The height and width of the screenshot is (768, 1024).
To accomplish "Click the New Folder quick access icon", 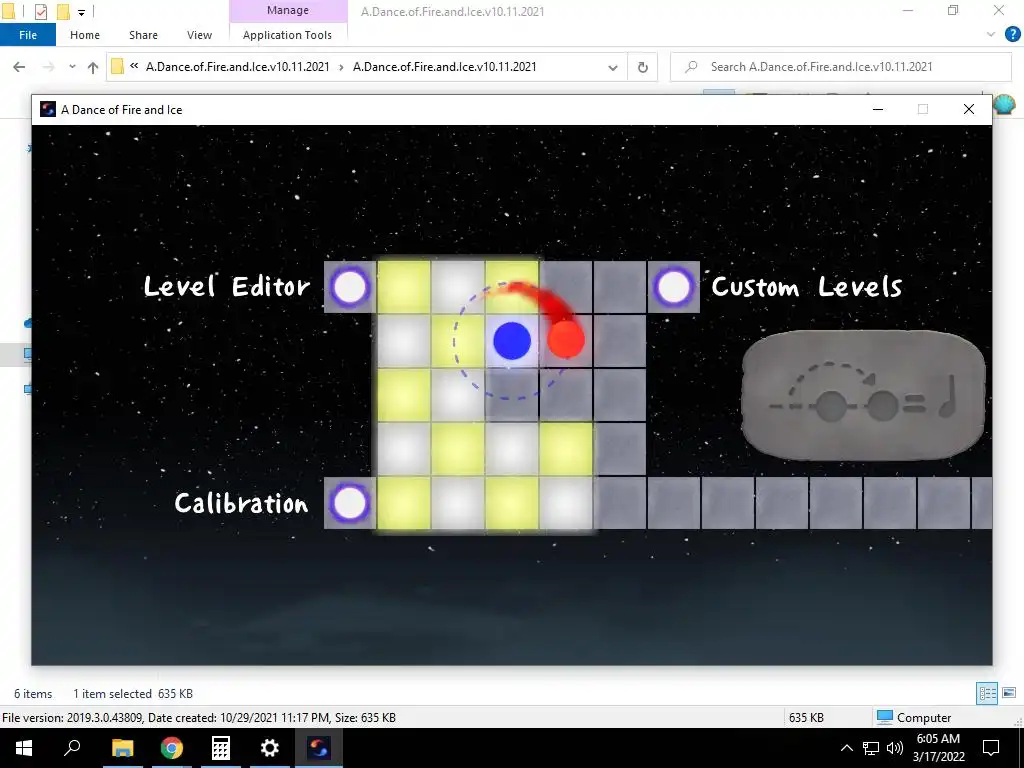I will coord(63,11).
